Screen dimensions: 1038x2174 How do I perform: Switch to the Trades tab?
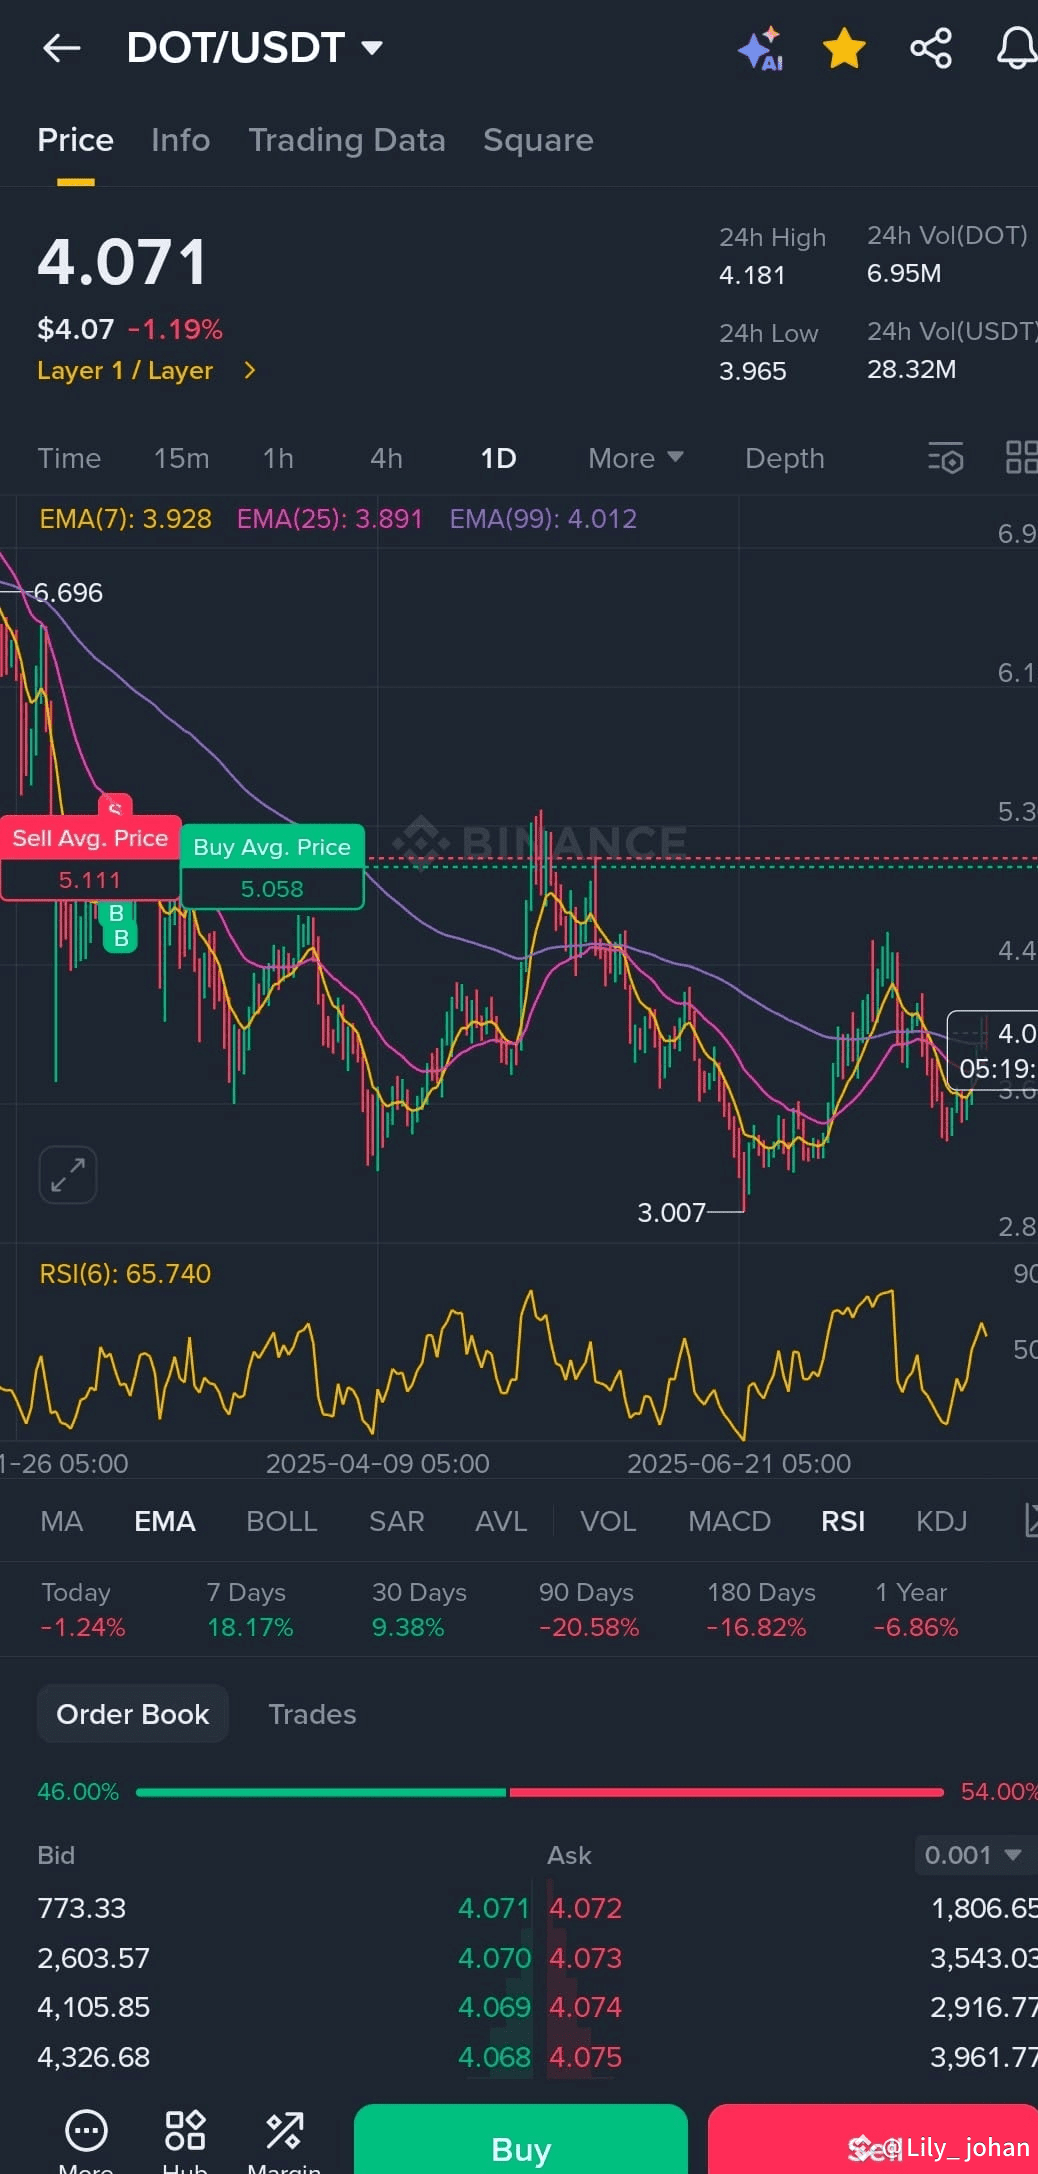312,1714
